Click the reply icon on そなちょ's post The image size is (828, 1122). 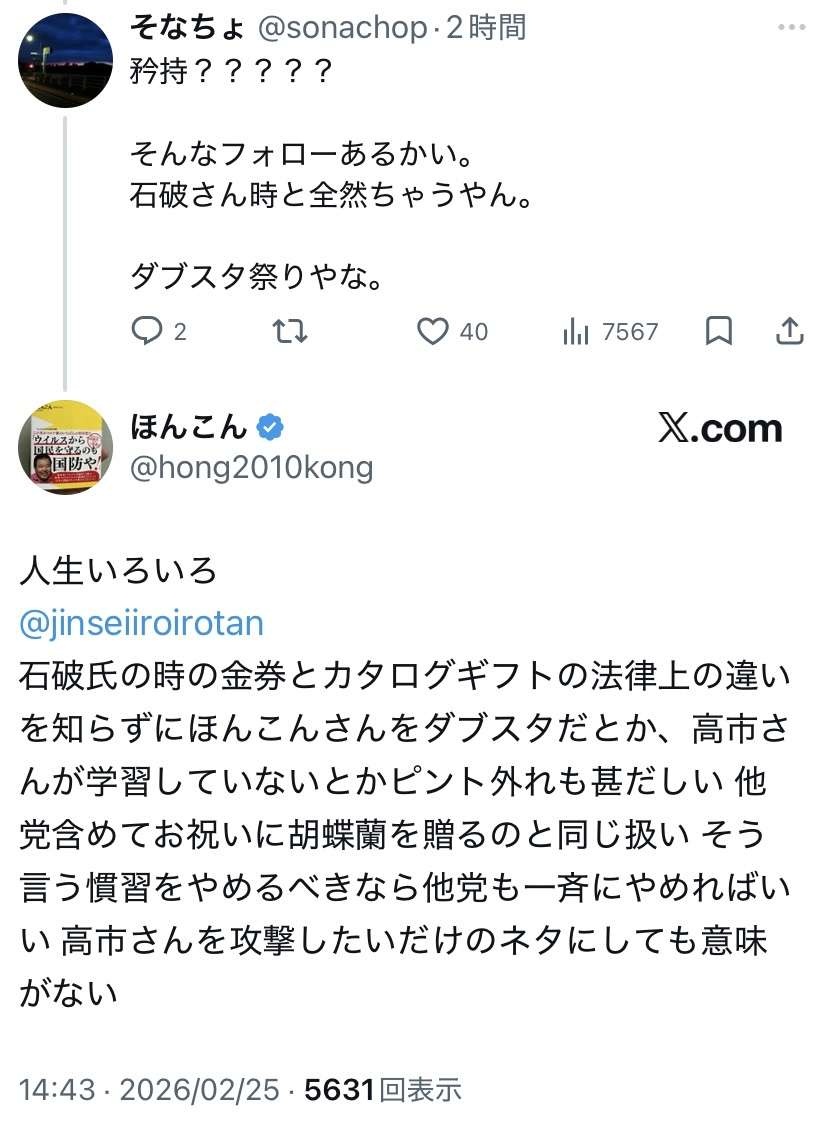point(147,331)
